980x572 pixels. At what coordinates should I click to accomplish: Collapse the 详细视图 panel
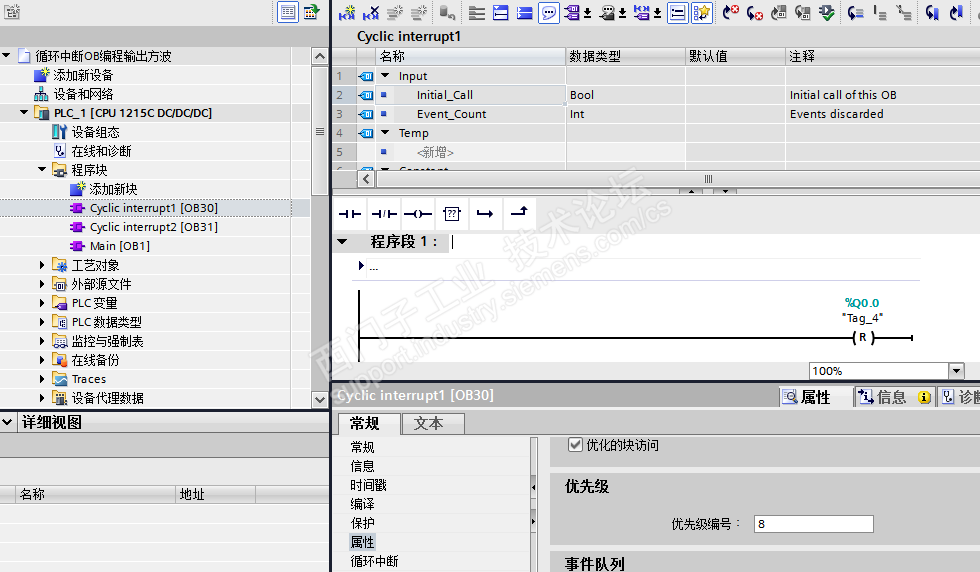point(7,422)
